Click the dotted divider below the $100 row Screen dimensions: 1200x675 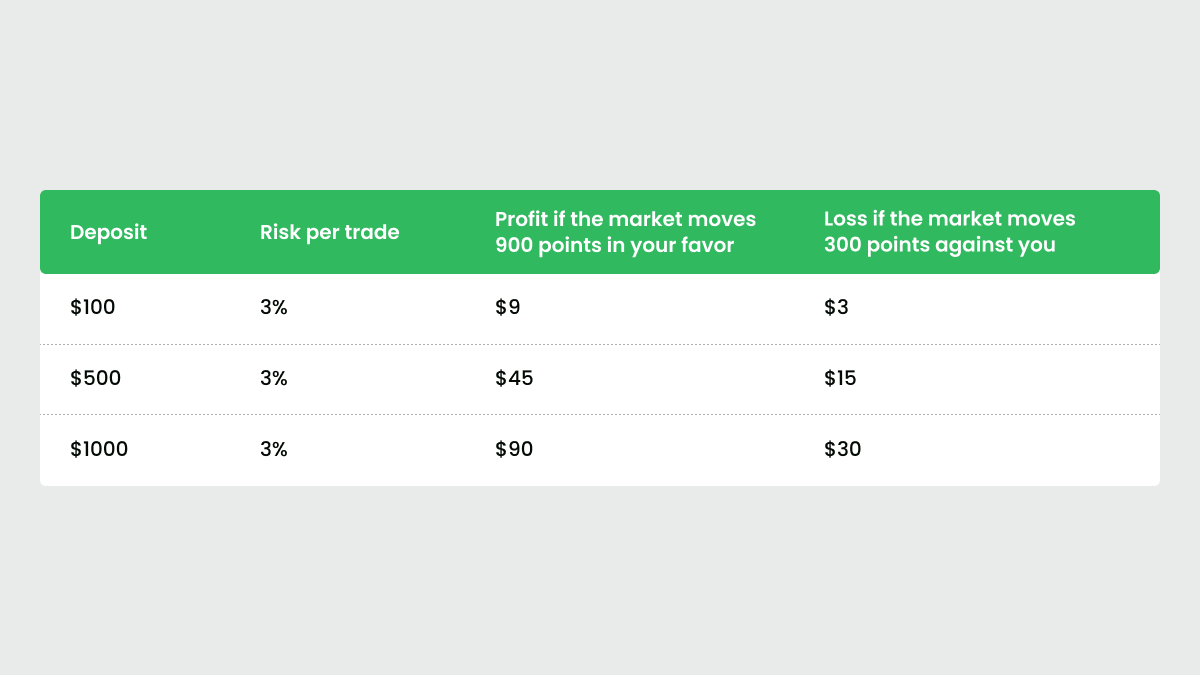(600, 344)
